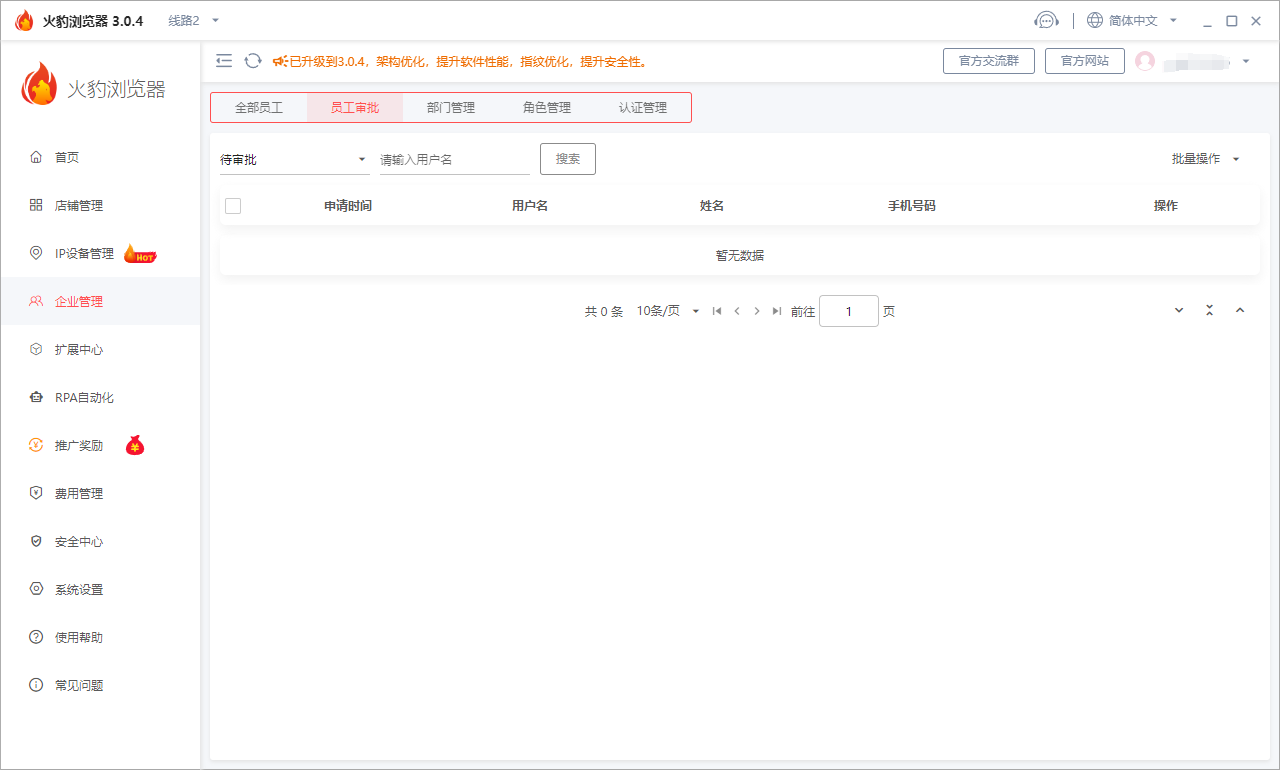Open the 认证管理 tab
Screen dimensions: 1280x770
[x=643, y=107]
